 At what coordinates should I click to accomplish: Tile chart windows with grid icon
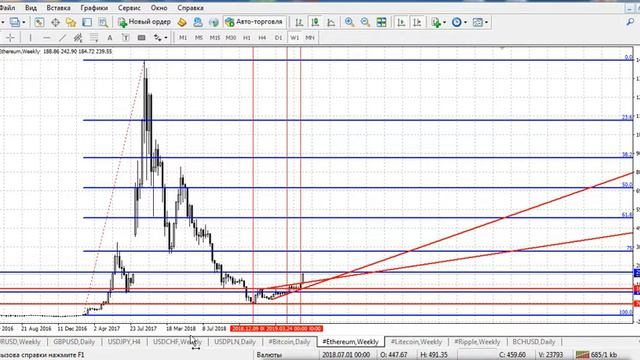click(x=381, y=22)
